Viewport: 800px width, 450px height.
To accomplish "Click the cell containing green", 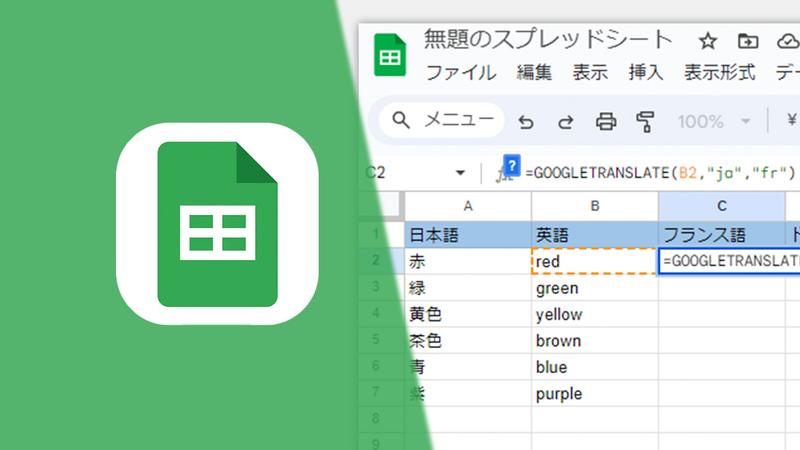I will [x=595, y=288].
